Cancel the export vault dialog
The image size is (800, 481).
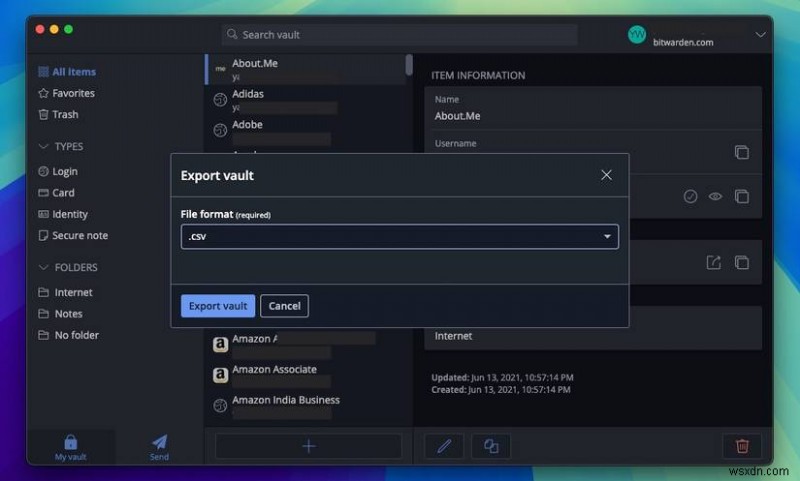284,306
